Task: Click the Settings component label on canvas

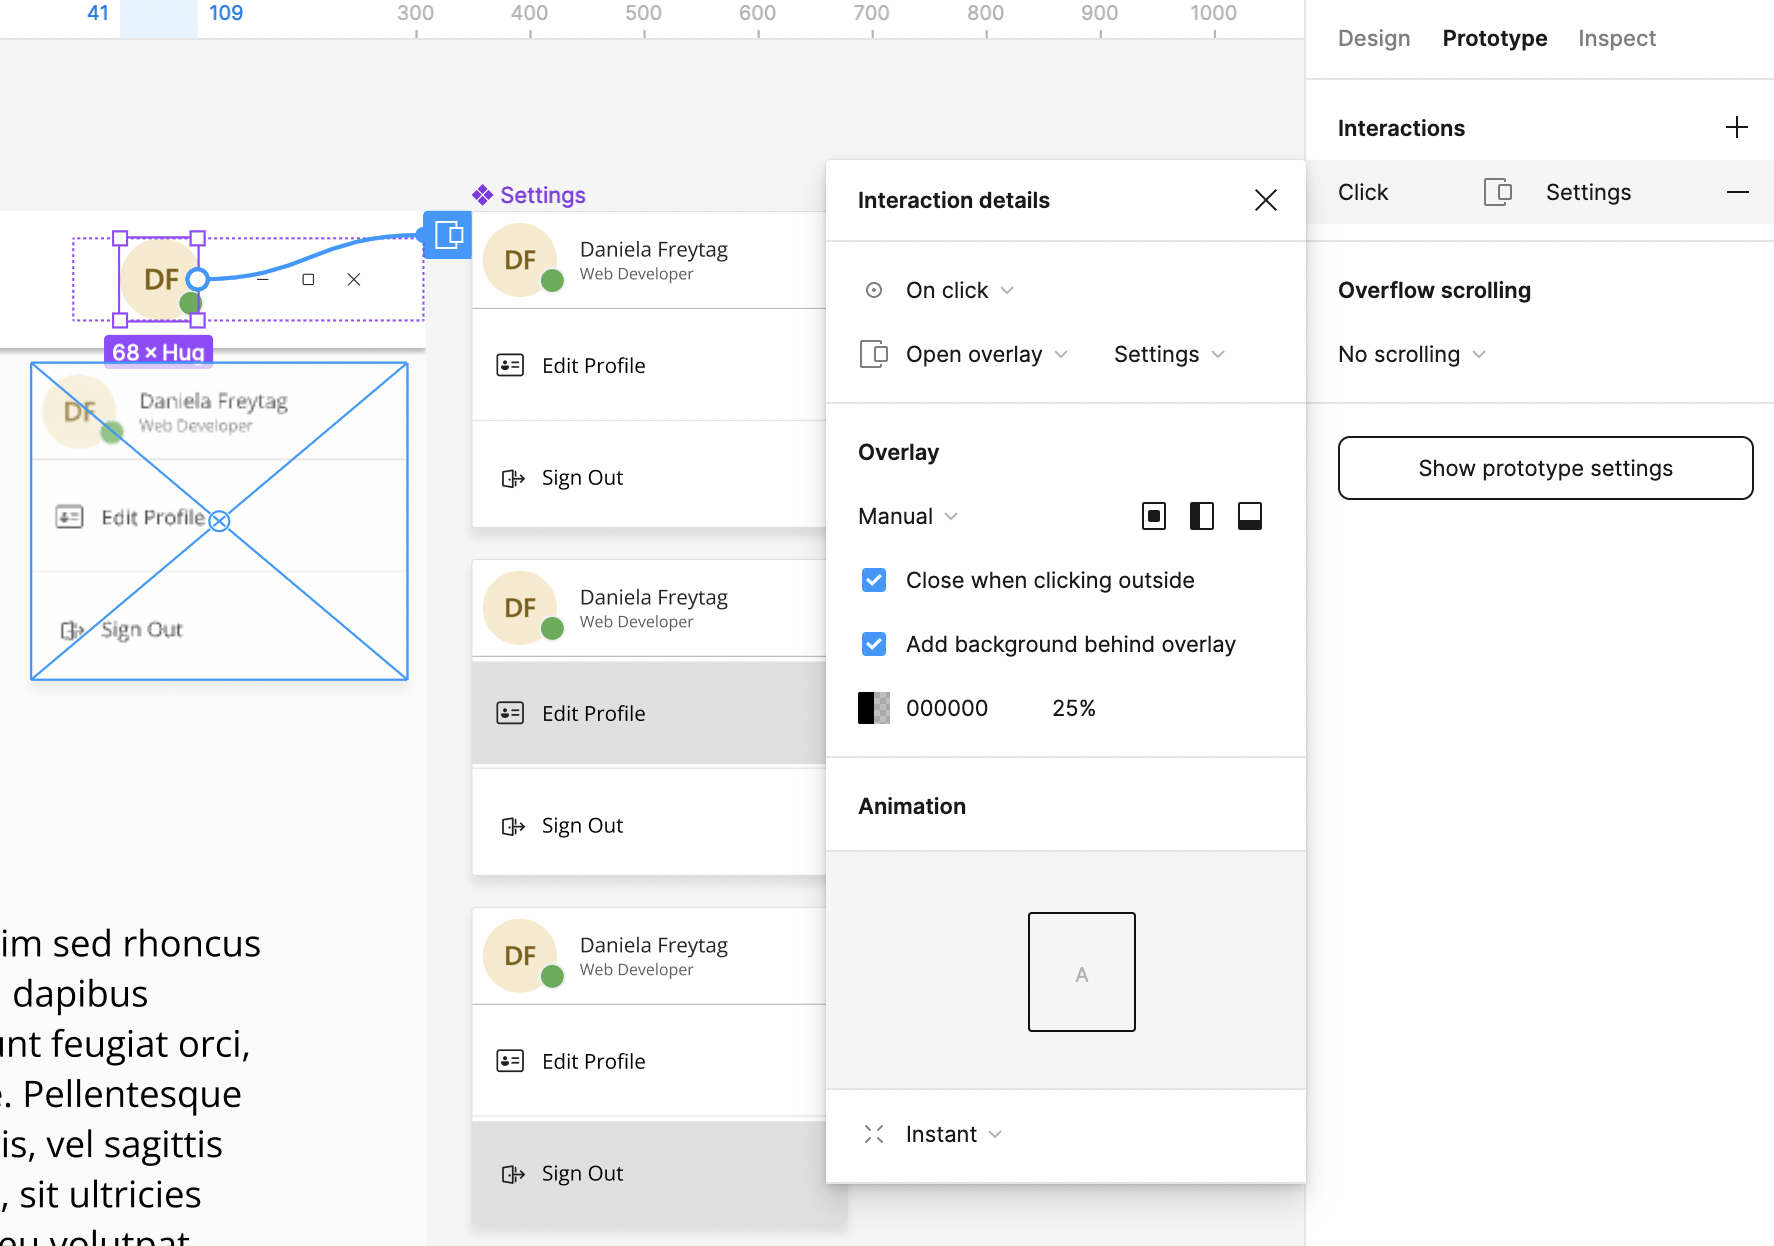Action: tap(543, 195)
